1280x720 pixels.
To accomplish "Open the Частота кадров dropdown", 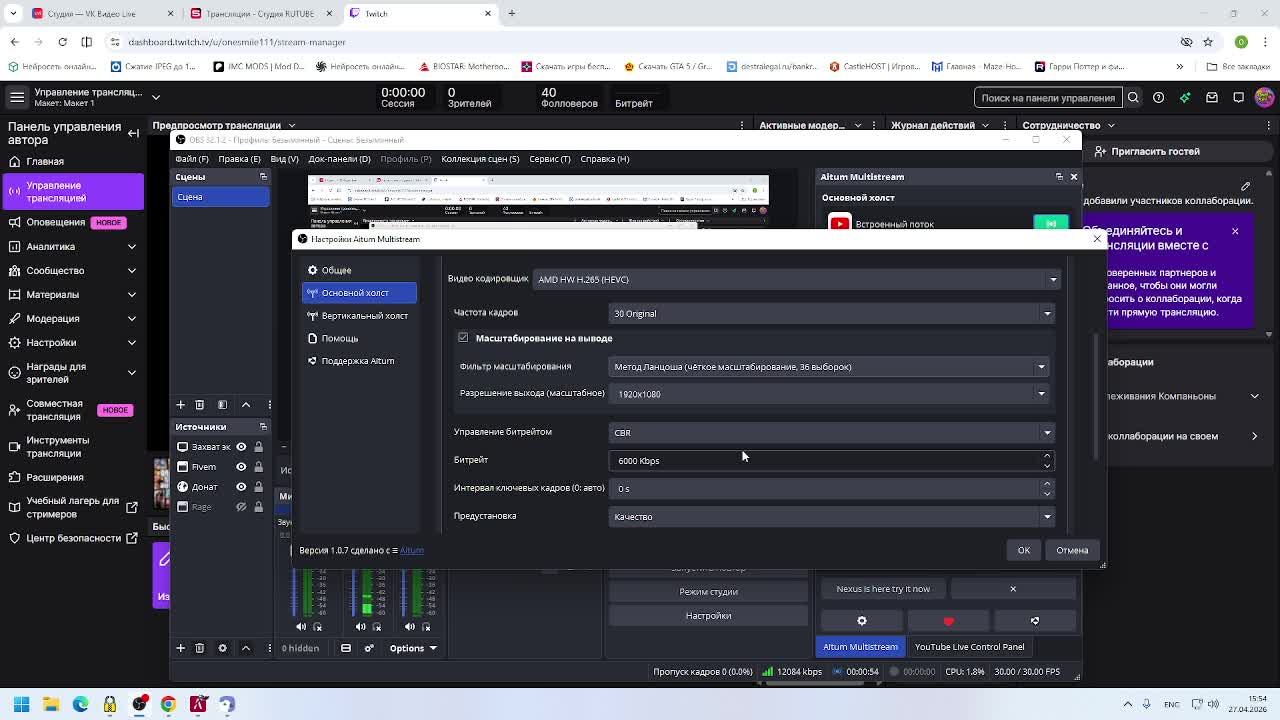I will pos(831,314).
